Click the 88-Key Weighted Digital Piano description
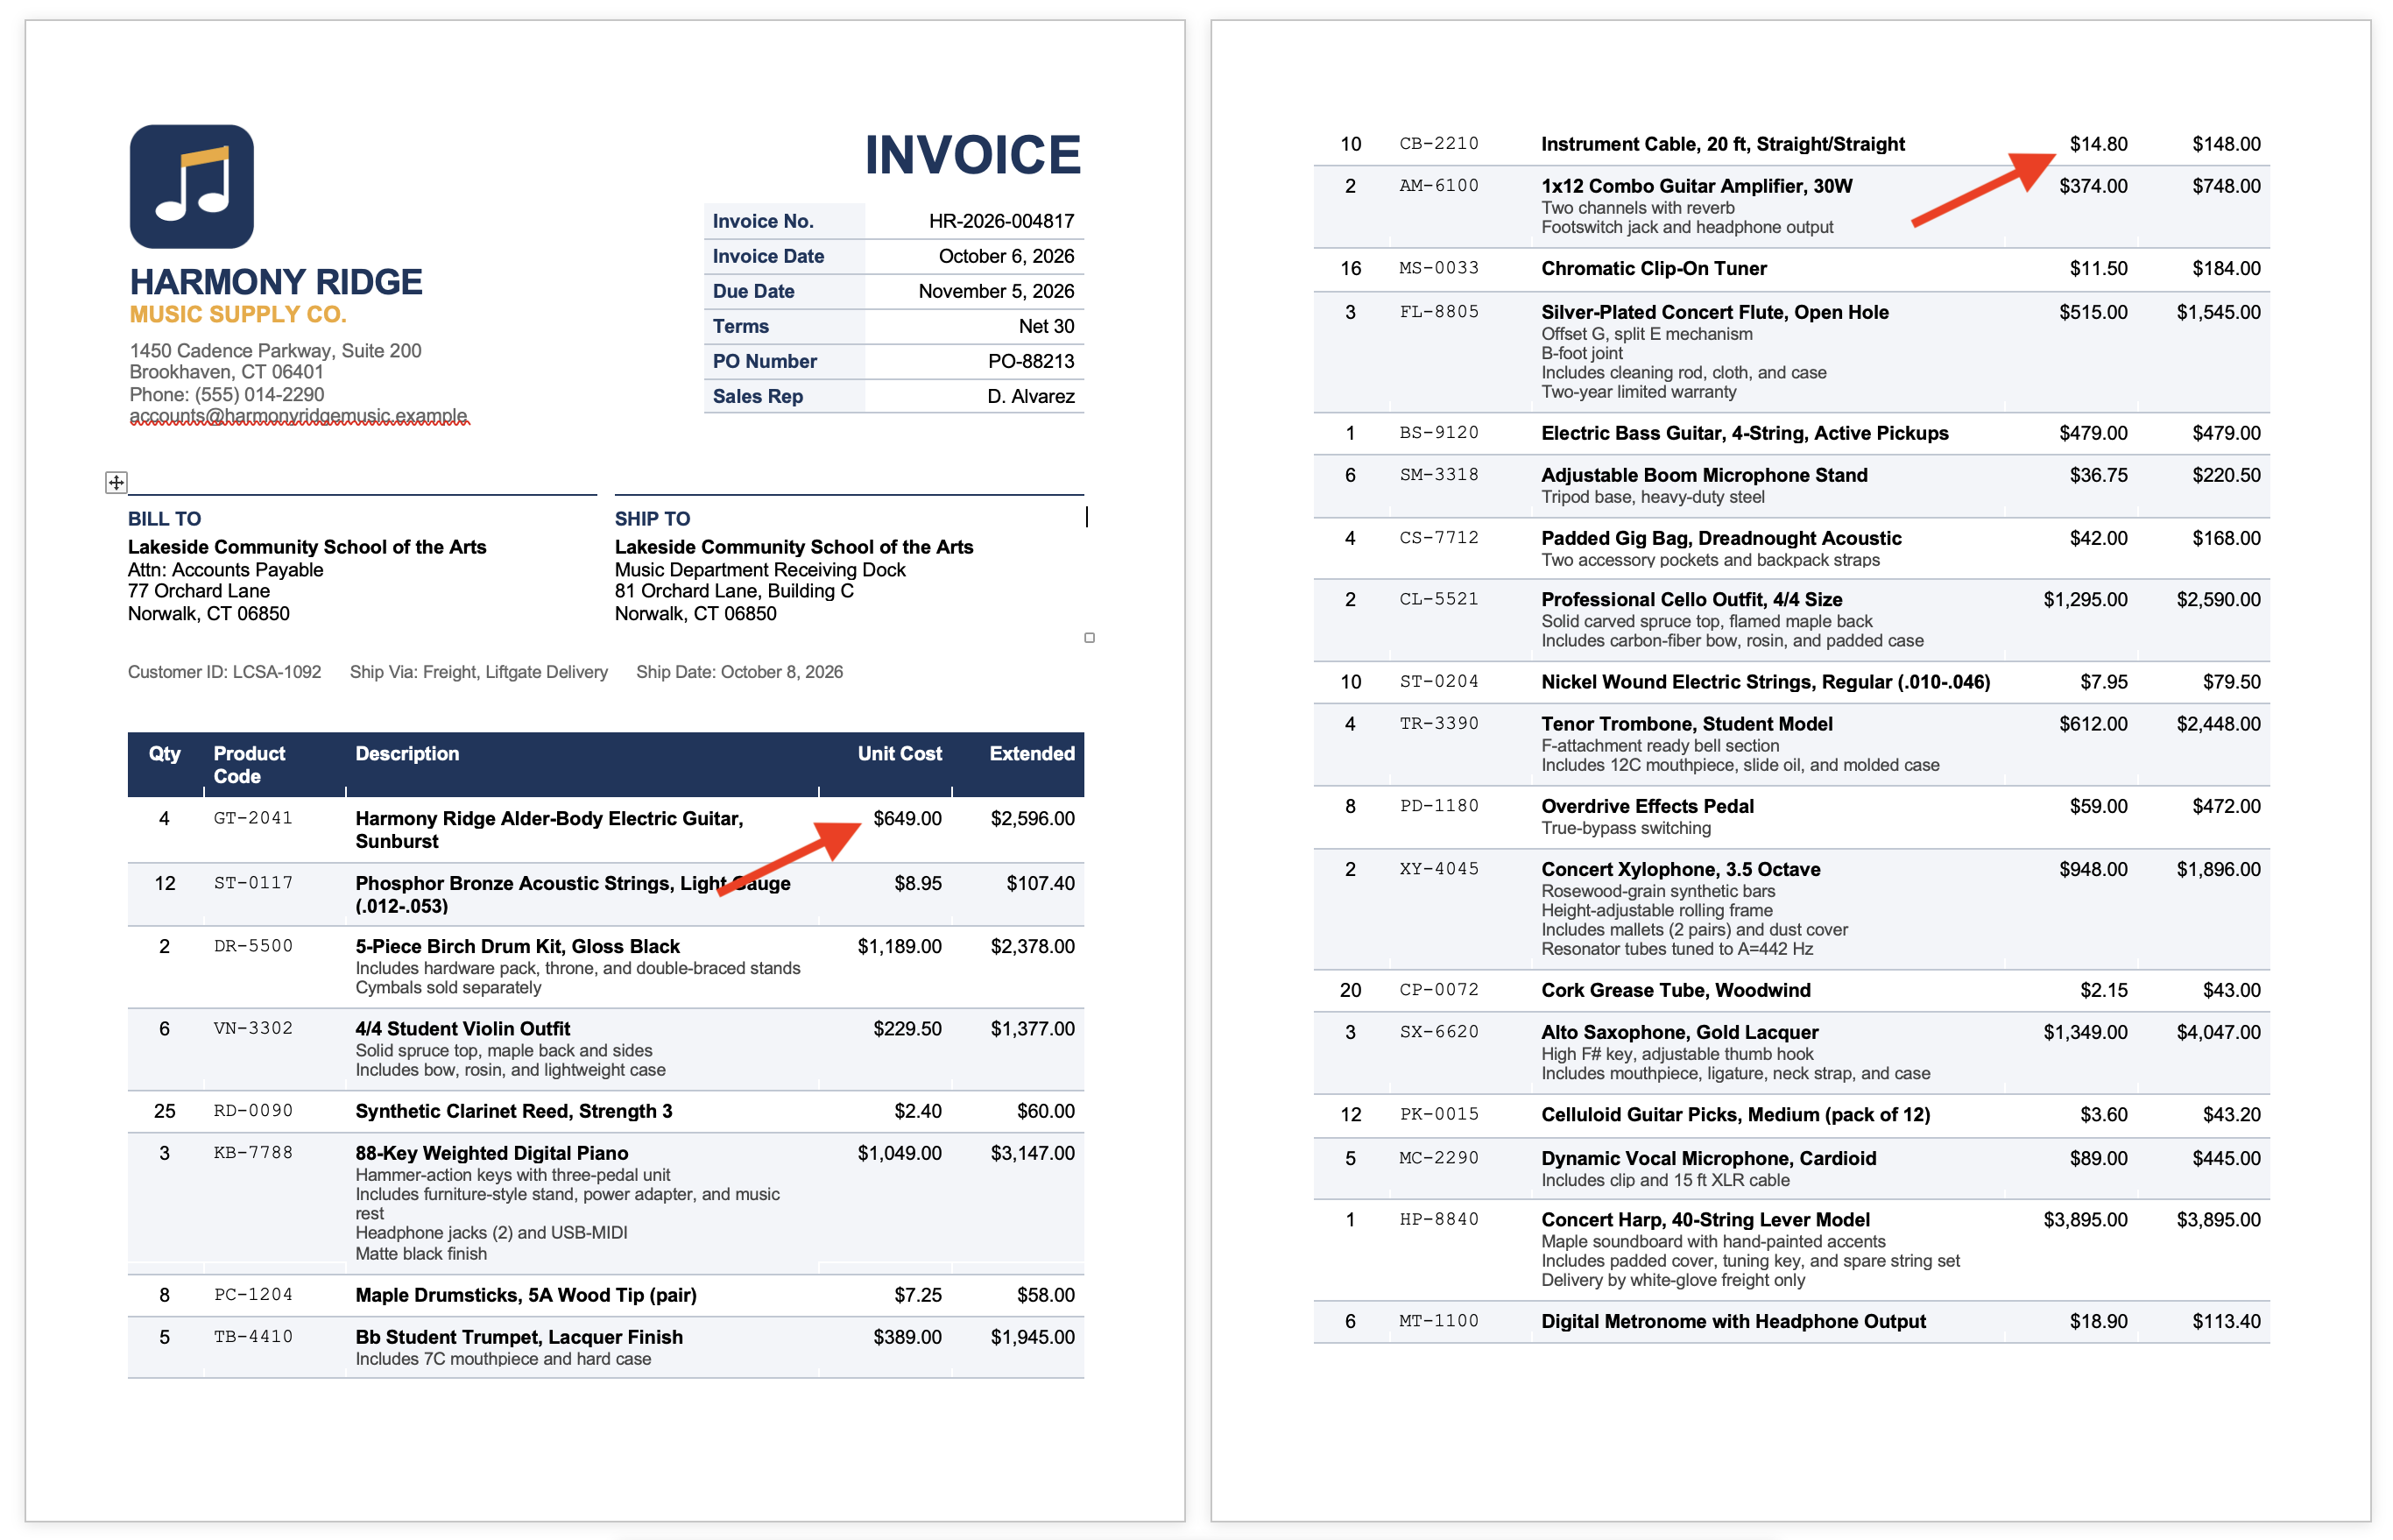2393x1540 pixels. pos(492,1153)
